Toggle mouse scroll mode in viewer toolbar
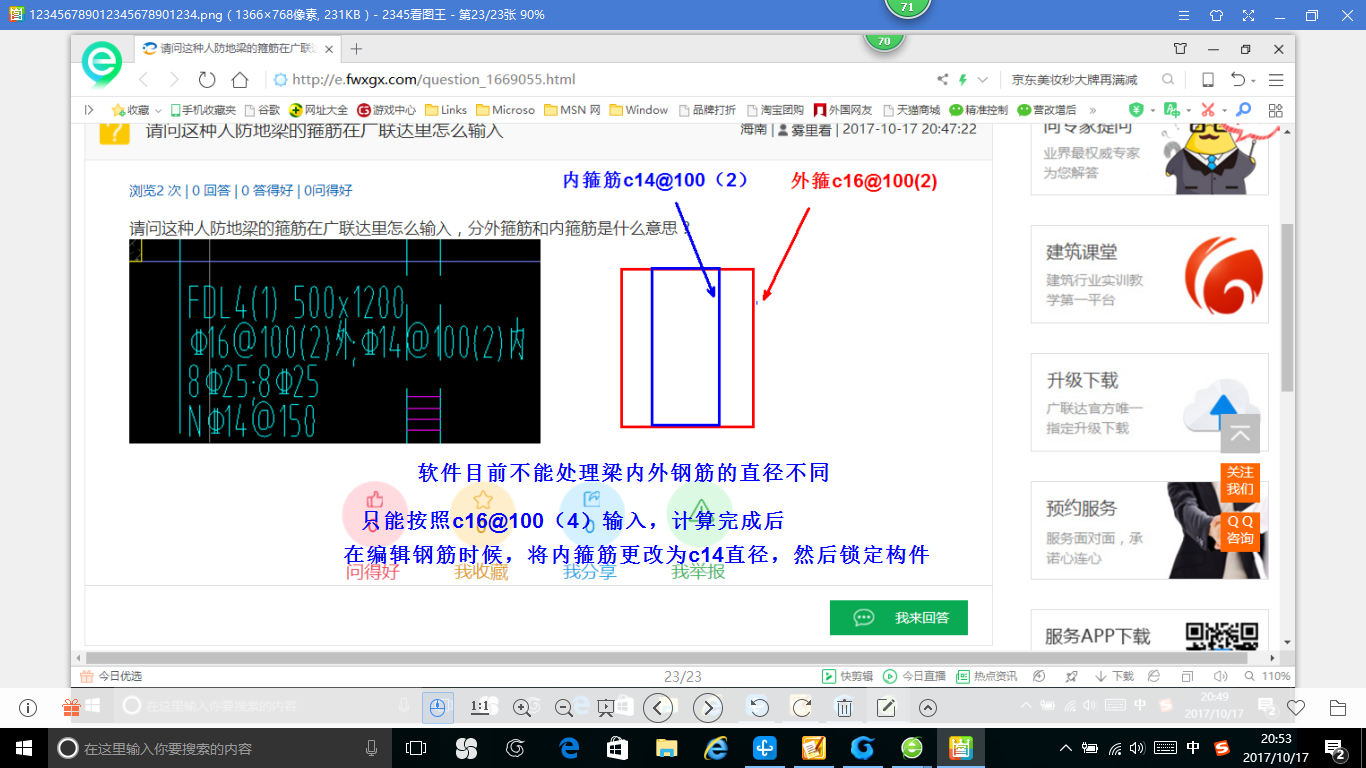The width and height of the screenshot is (1366, 768). 437,708
